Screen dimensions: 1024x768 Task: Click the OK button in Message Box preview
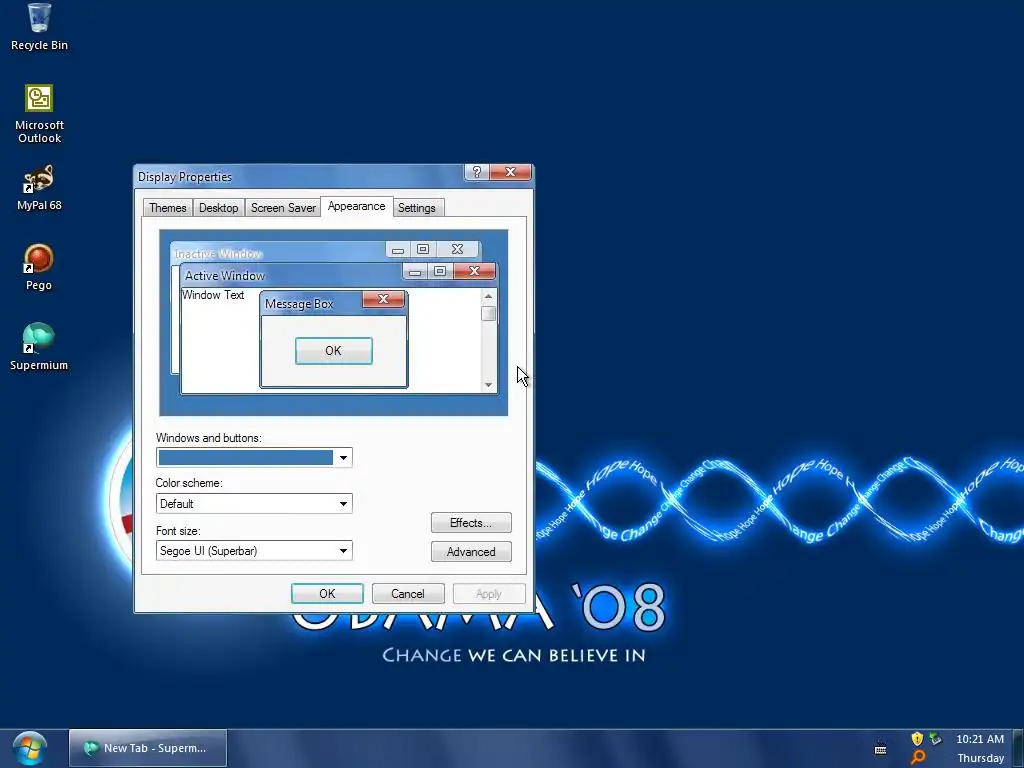tap(334, 351)
